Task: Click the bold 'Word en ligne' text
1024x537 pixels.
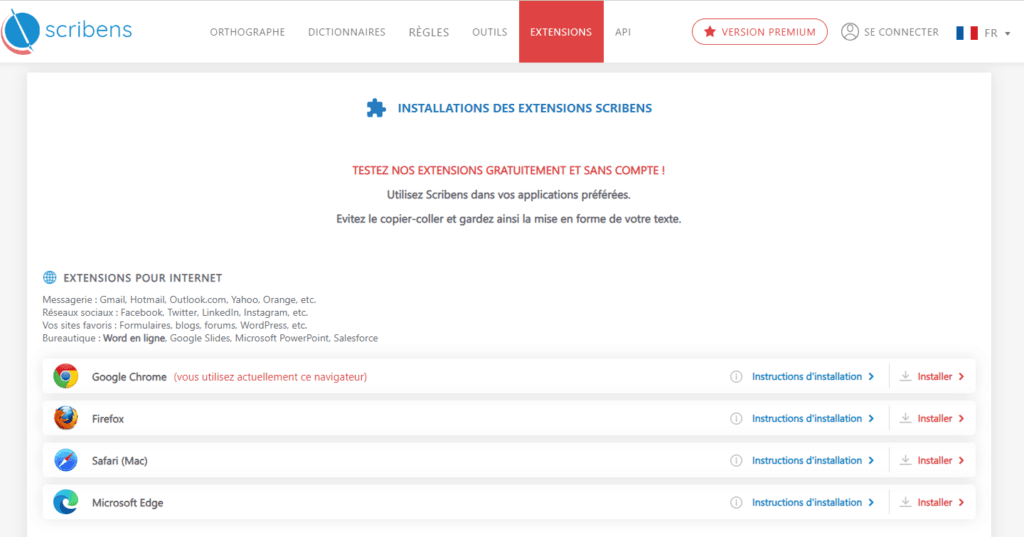Action: click(x=134, y=338)
